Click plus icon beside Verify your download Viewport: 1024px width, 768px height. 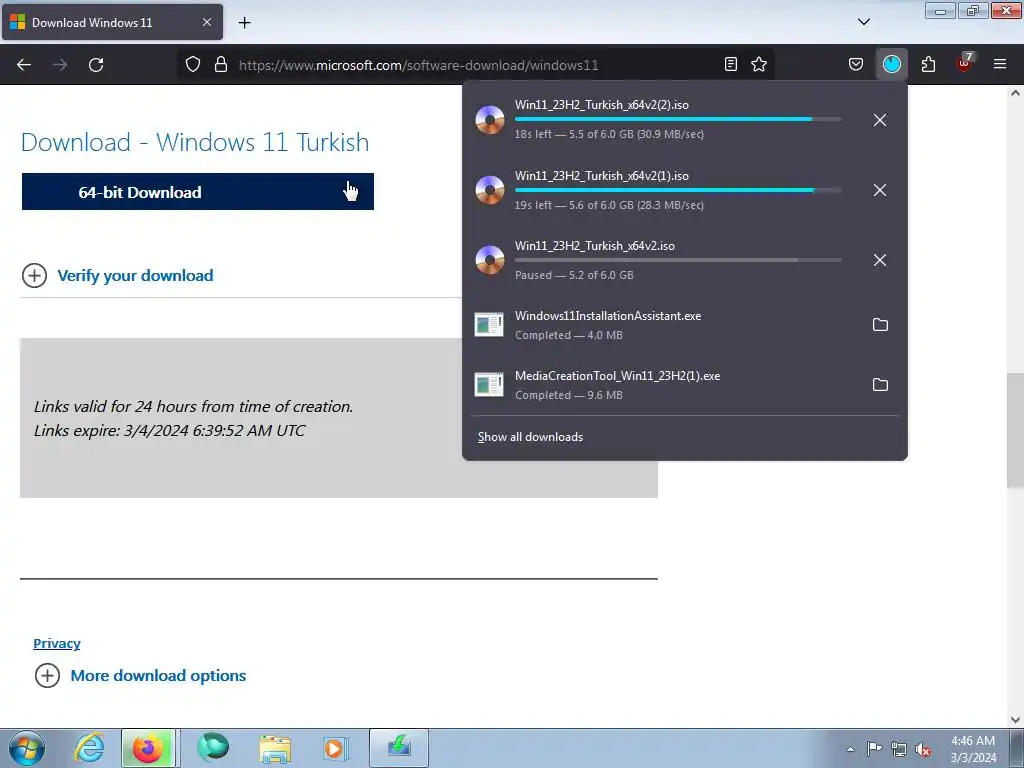pos(34,276)
